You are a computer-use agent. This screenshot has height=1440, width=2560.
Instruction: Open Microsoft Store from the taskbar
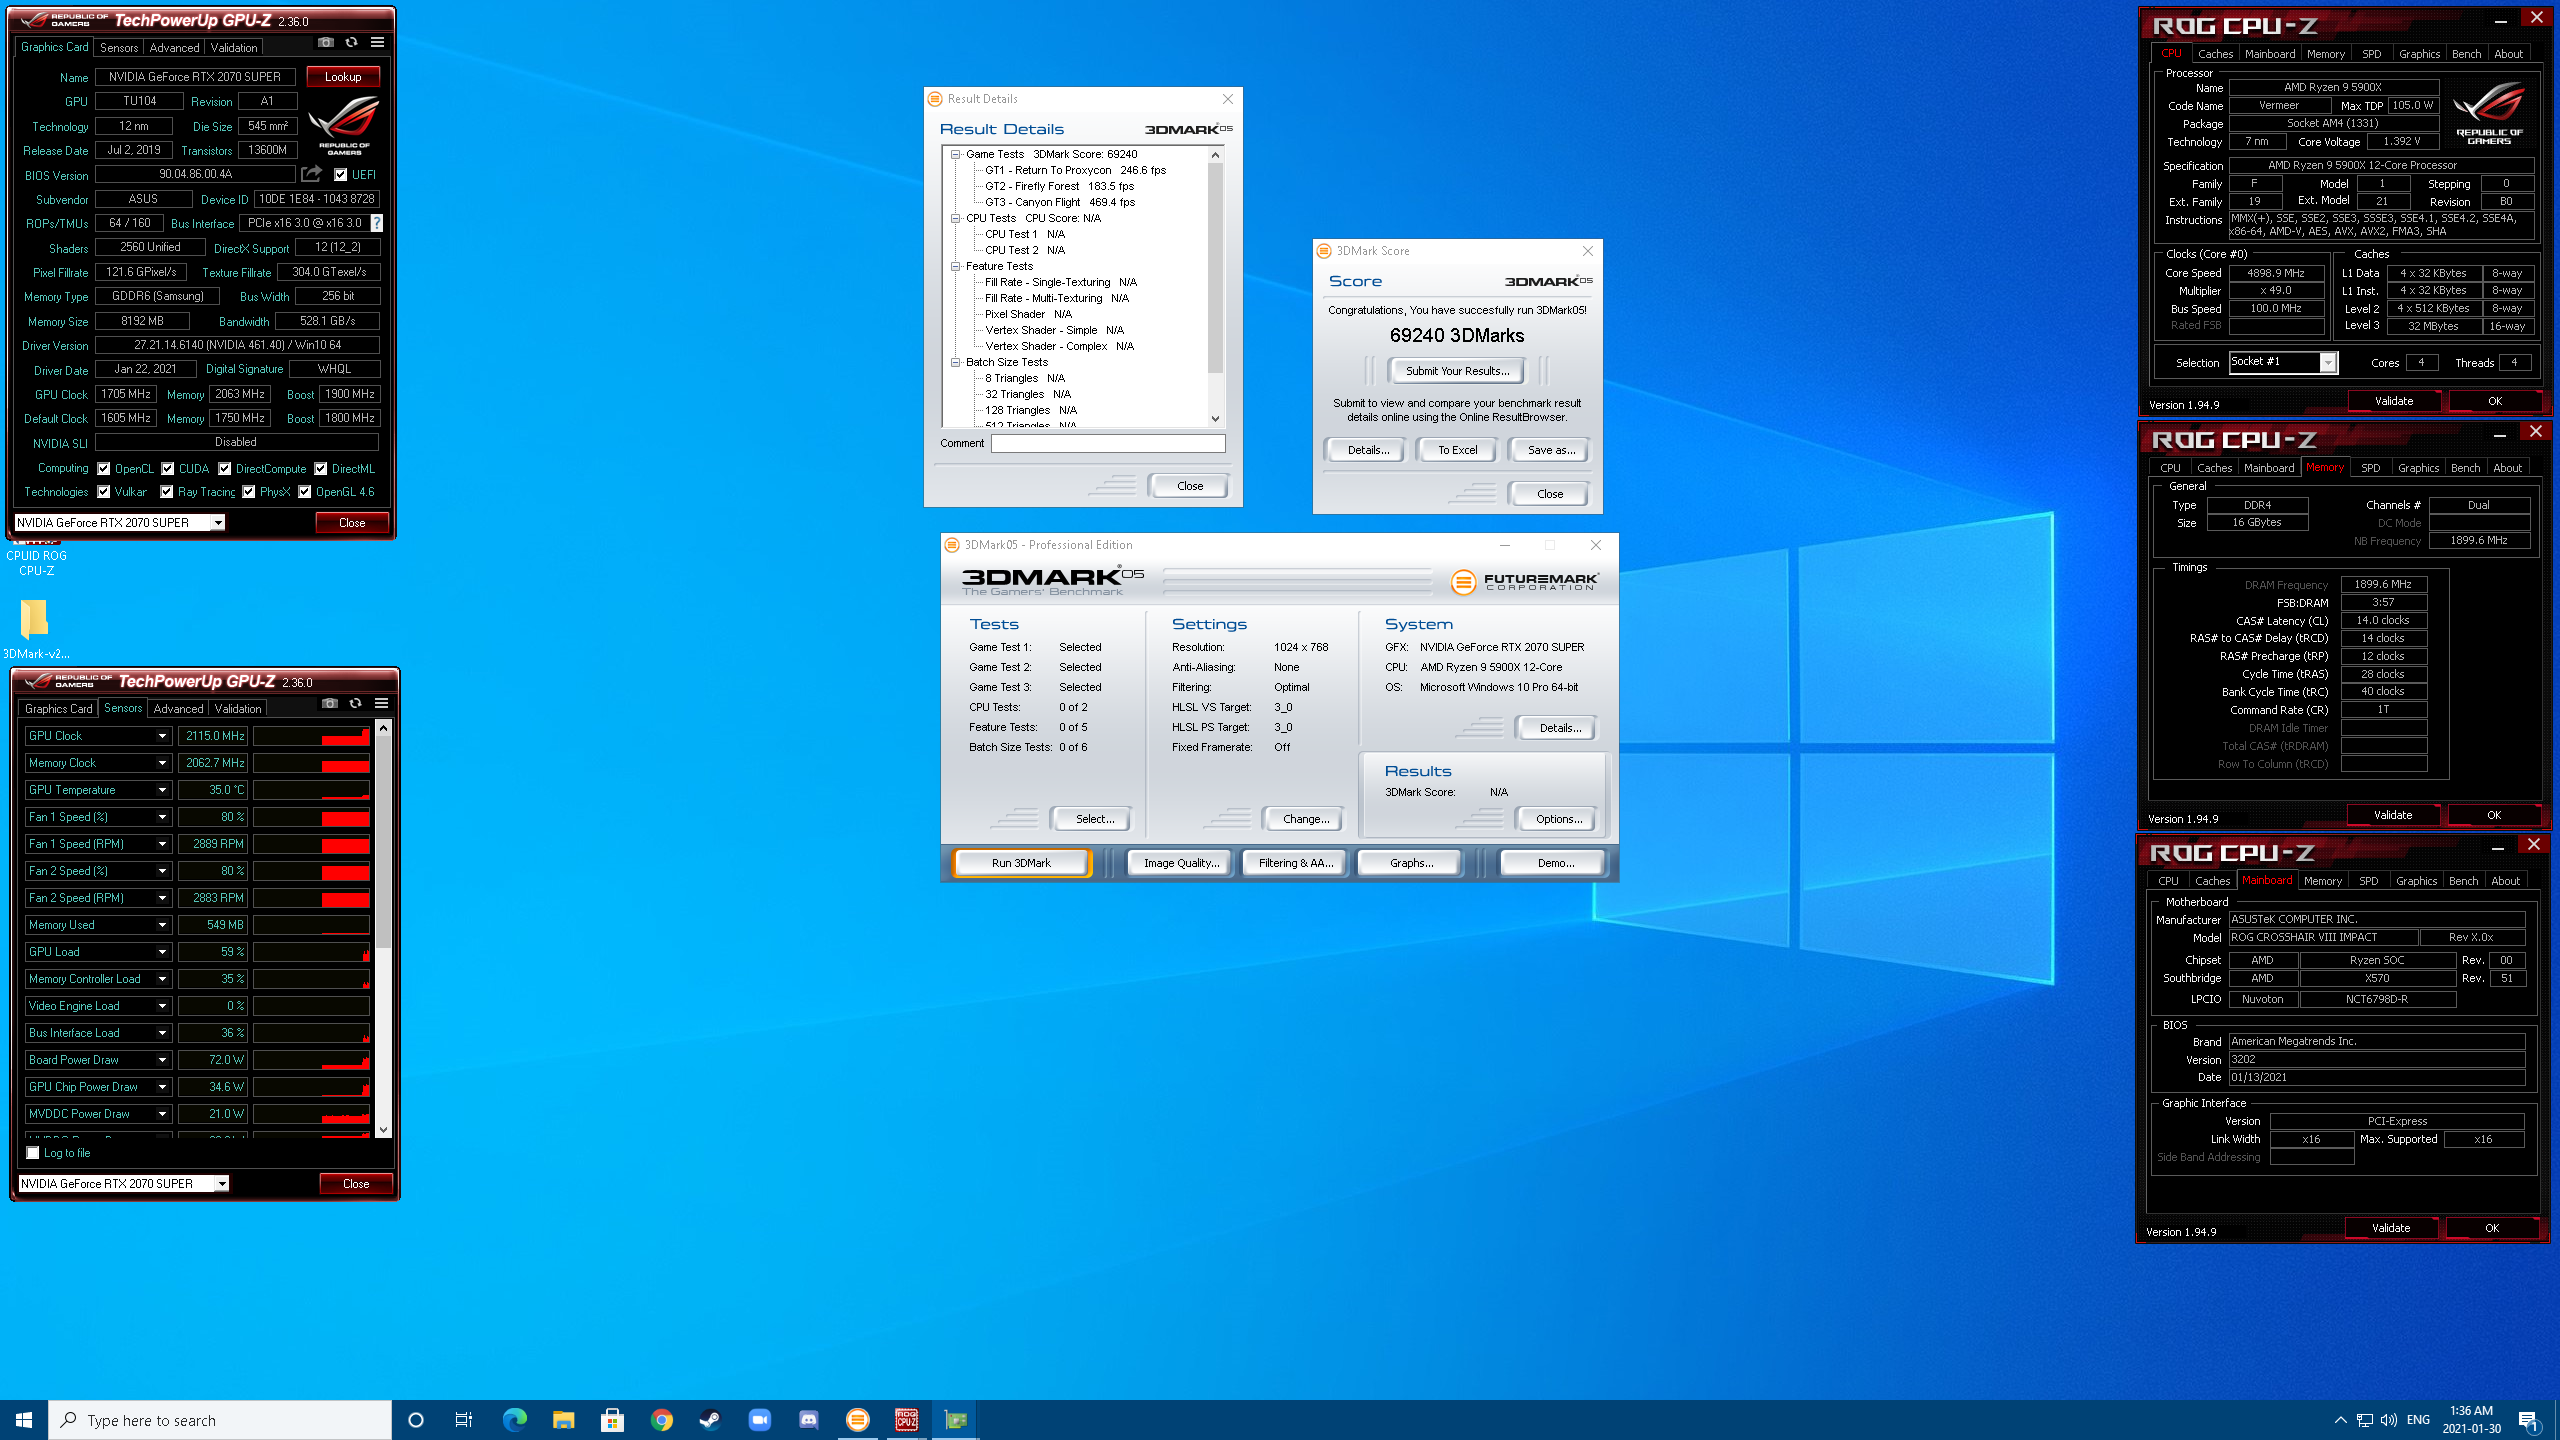coord(612,1420)
